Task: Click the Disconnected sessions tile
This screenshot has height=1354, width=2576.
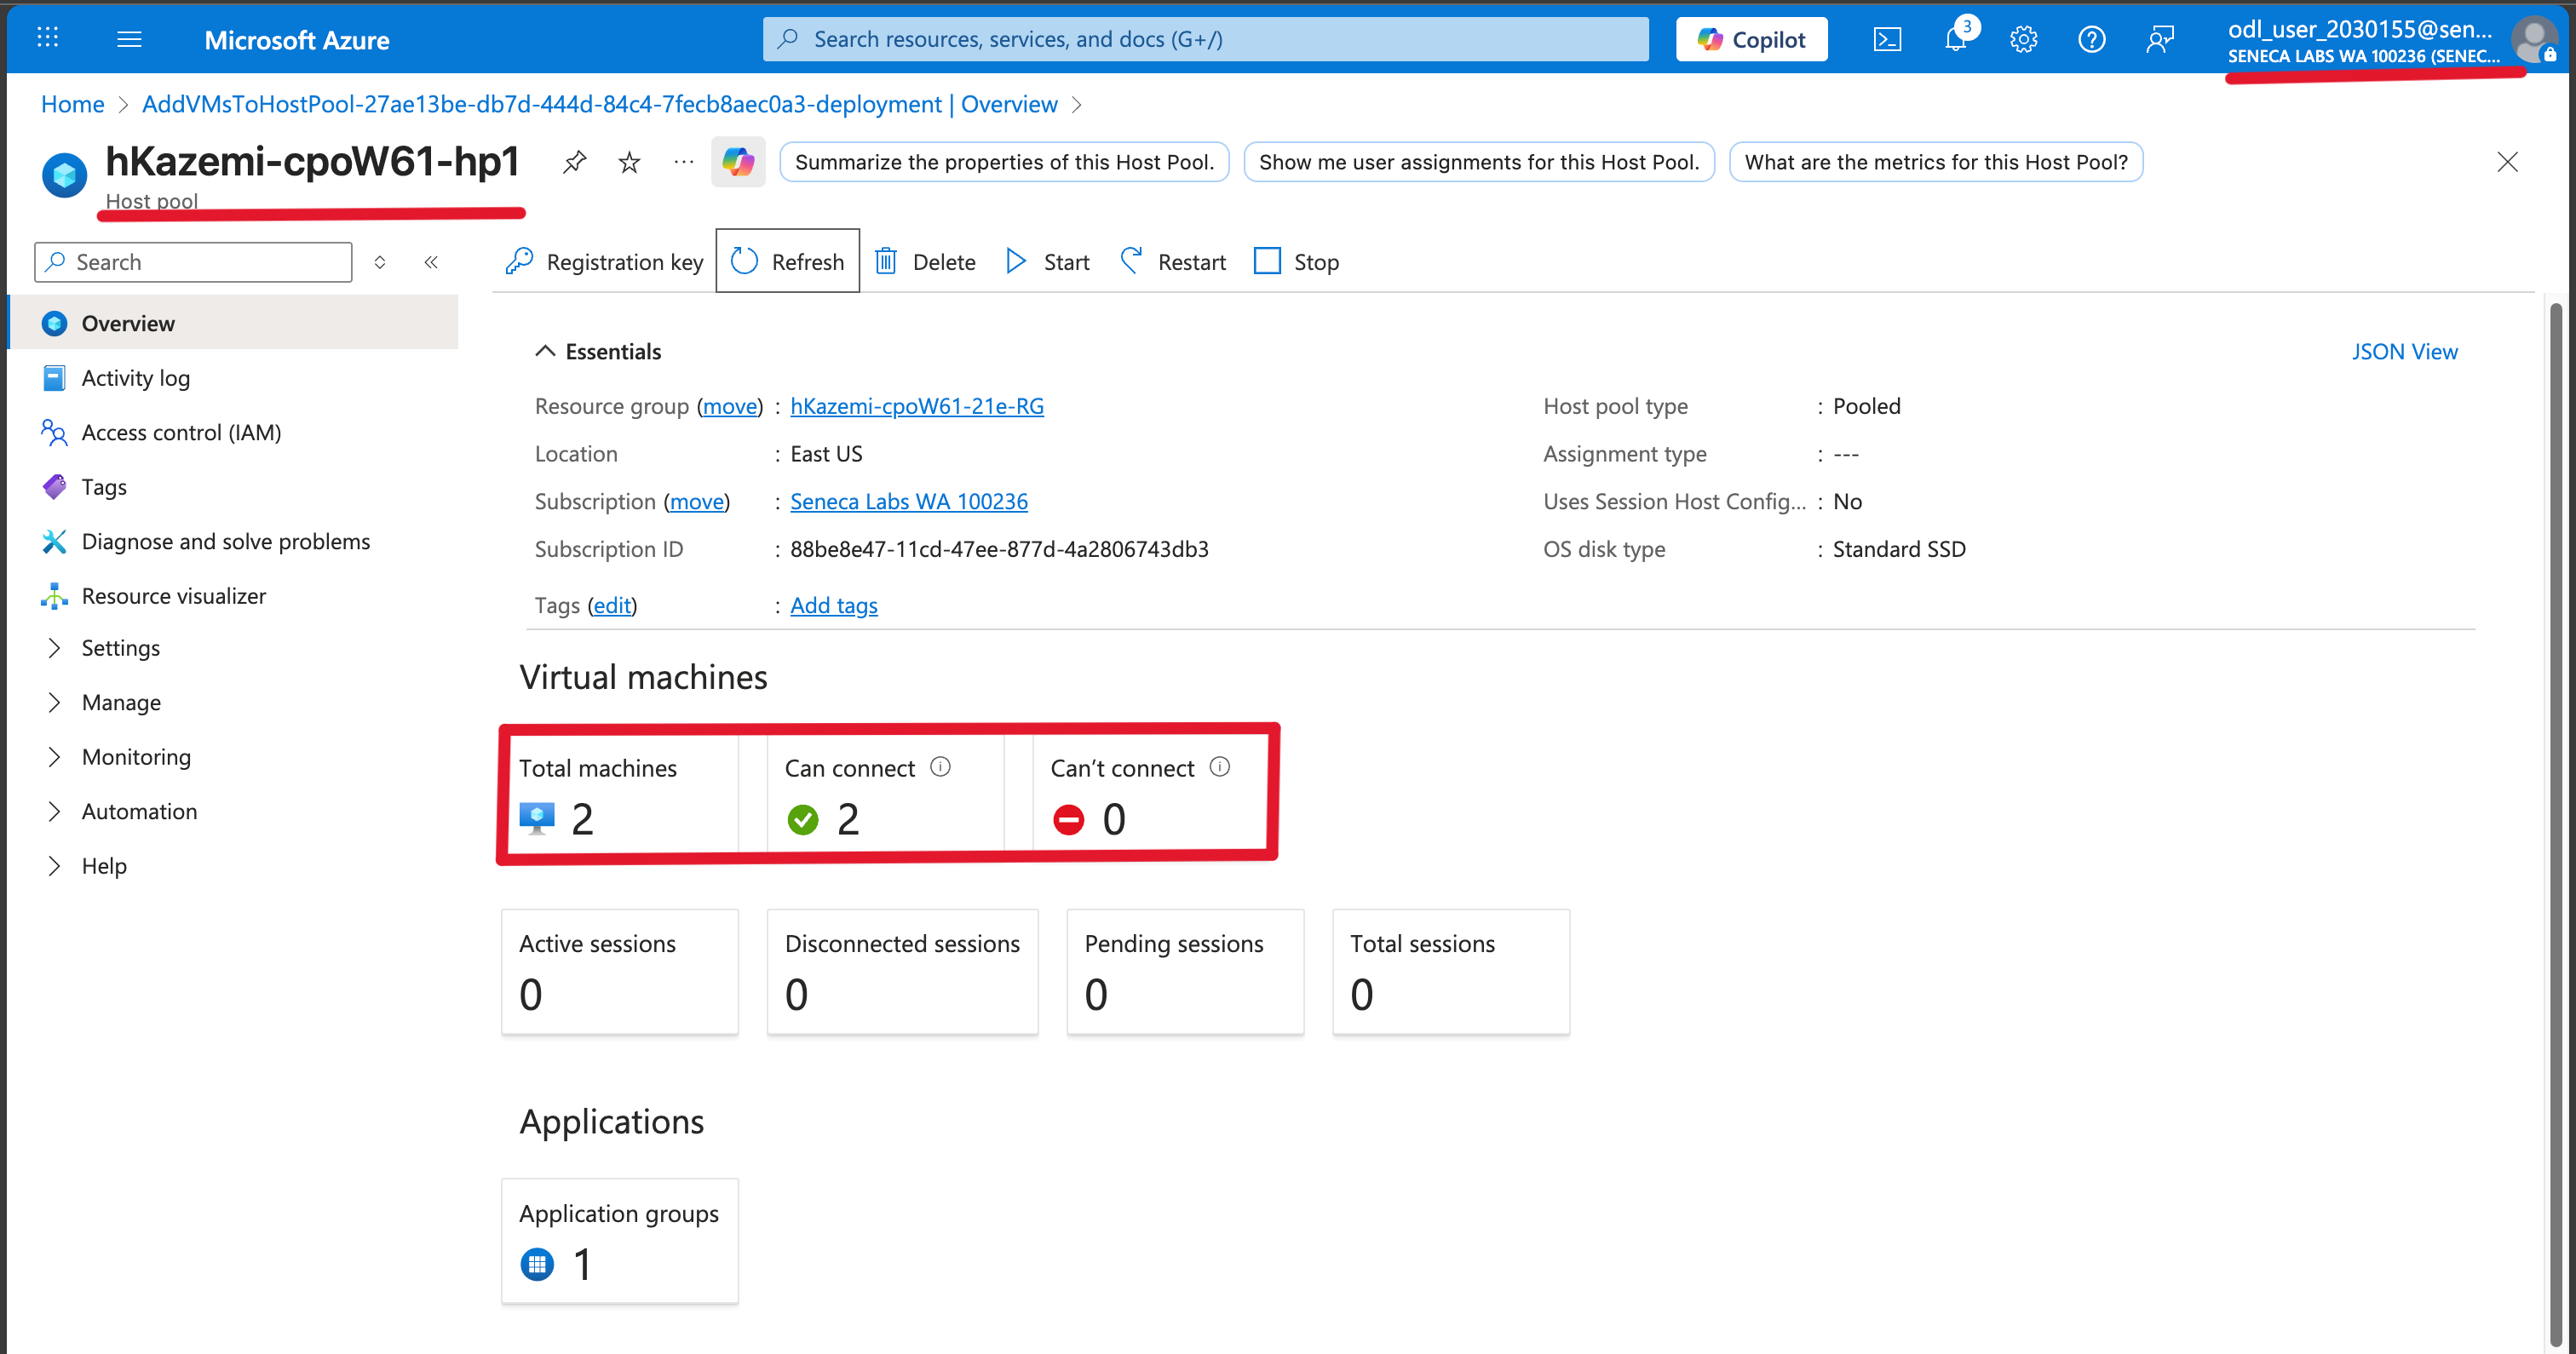Action: (902, 971)
